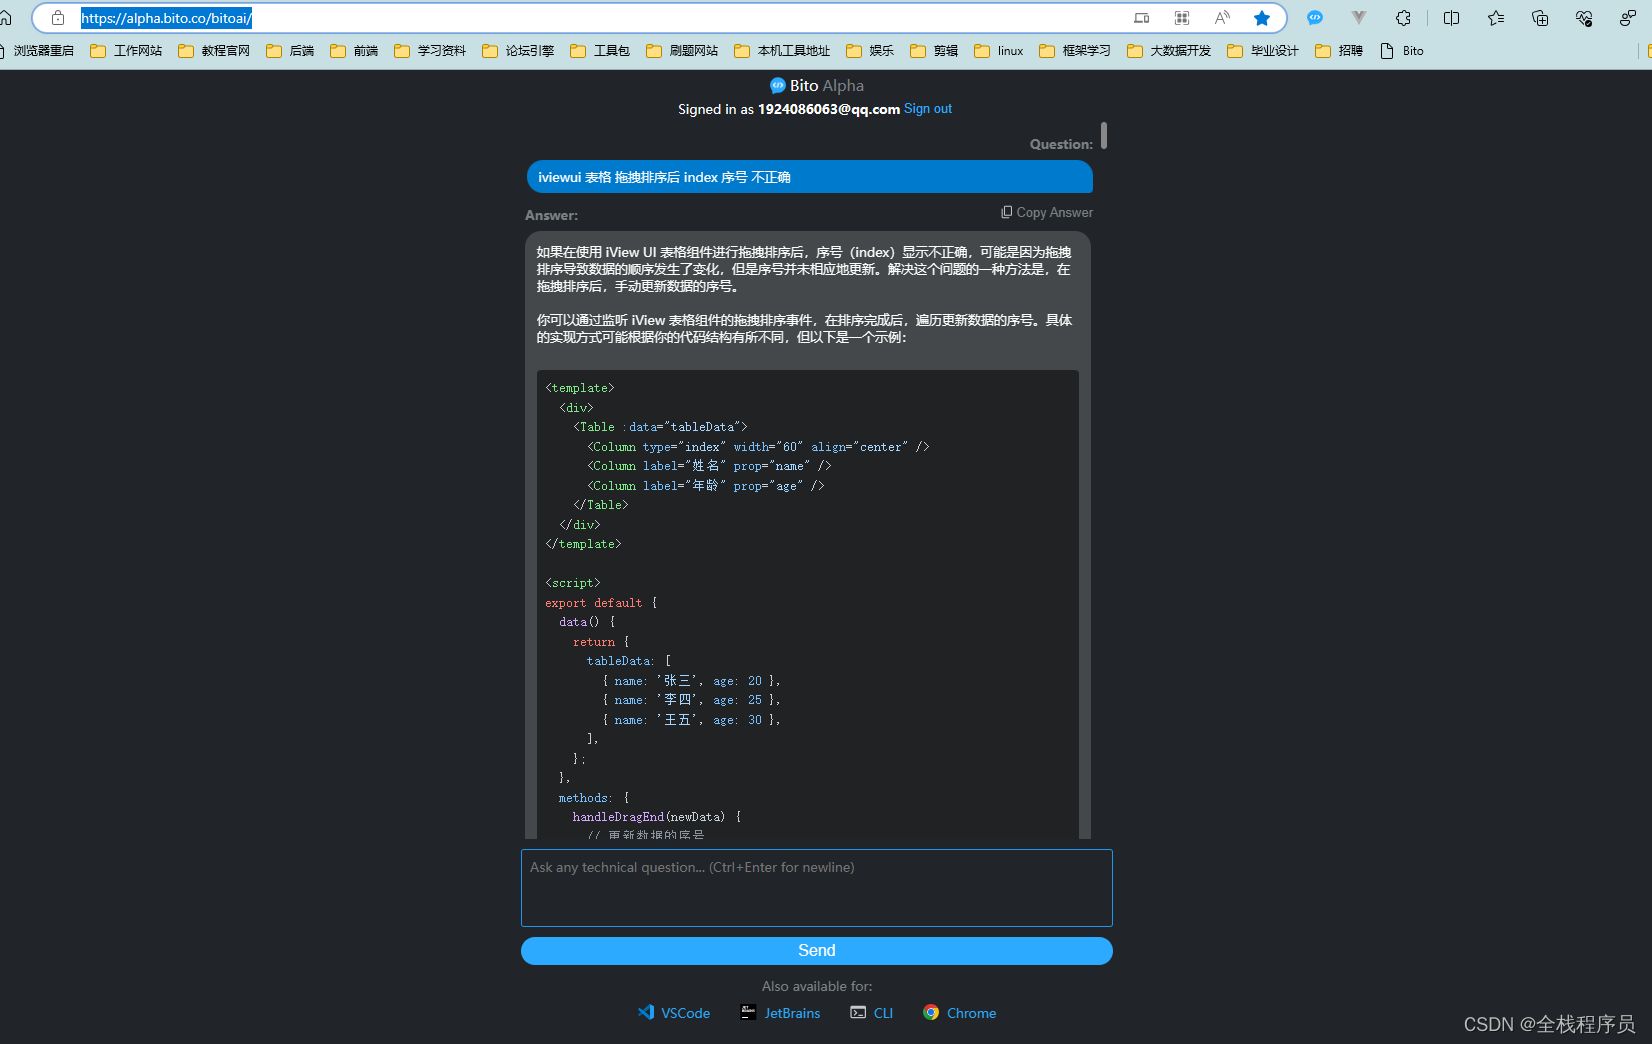This screenshot has width=1652, height=1044.
Task: Click the export default code line
Action: 601,603
